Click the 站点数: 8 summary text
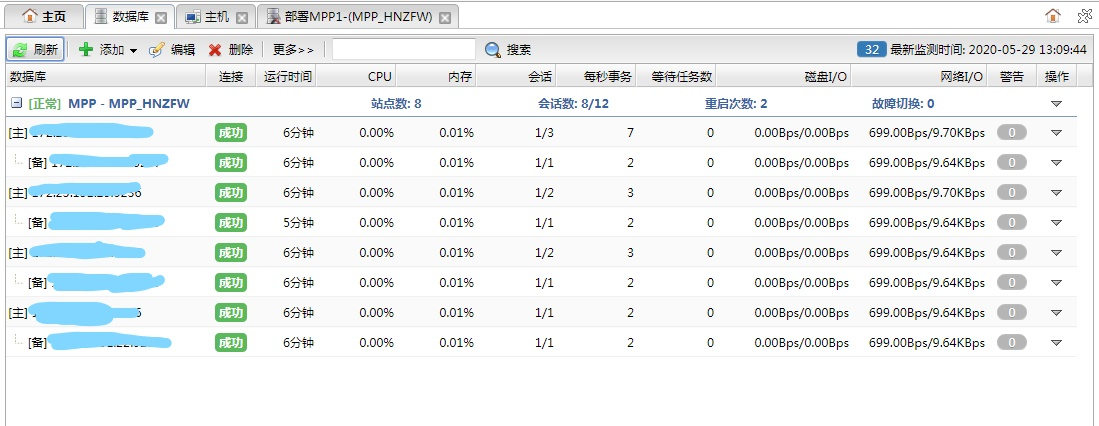Screen dimensions: 1099x426 click(x=396, y=104)
